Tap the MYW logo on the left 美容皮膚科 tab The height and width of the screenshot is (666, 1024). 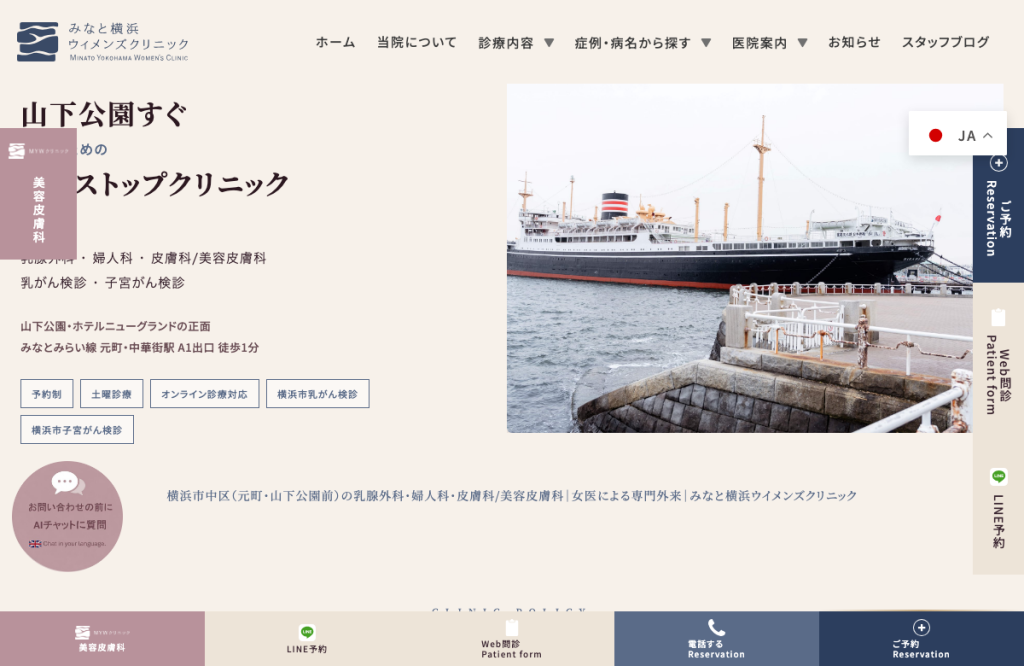tap(38, 151)
